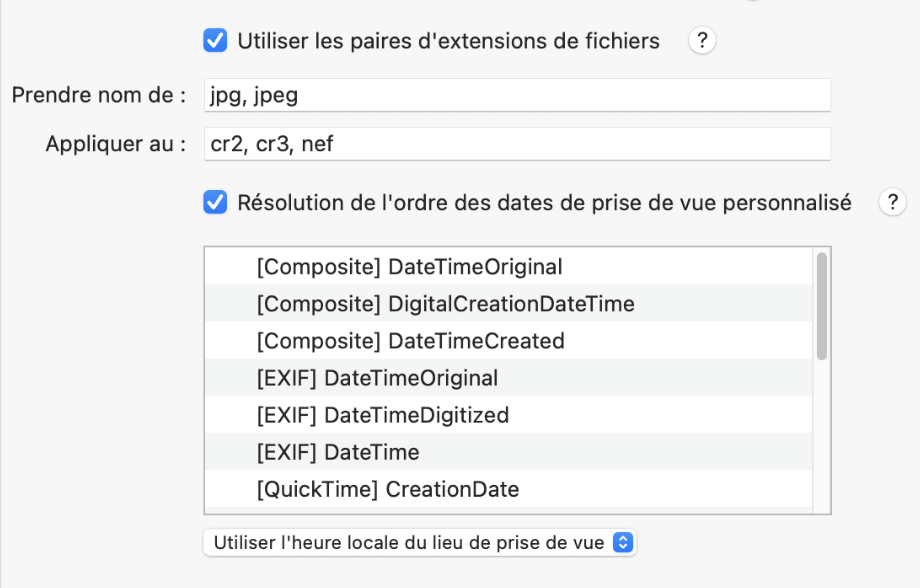Click the blue dropdown arrows for heure locale

point(623,542)
